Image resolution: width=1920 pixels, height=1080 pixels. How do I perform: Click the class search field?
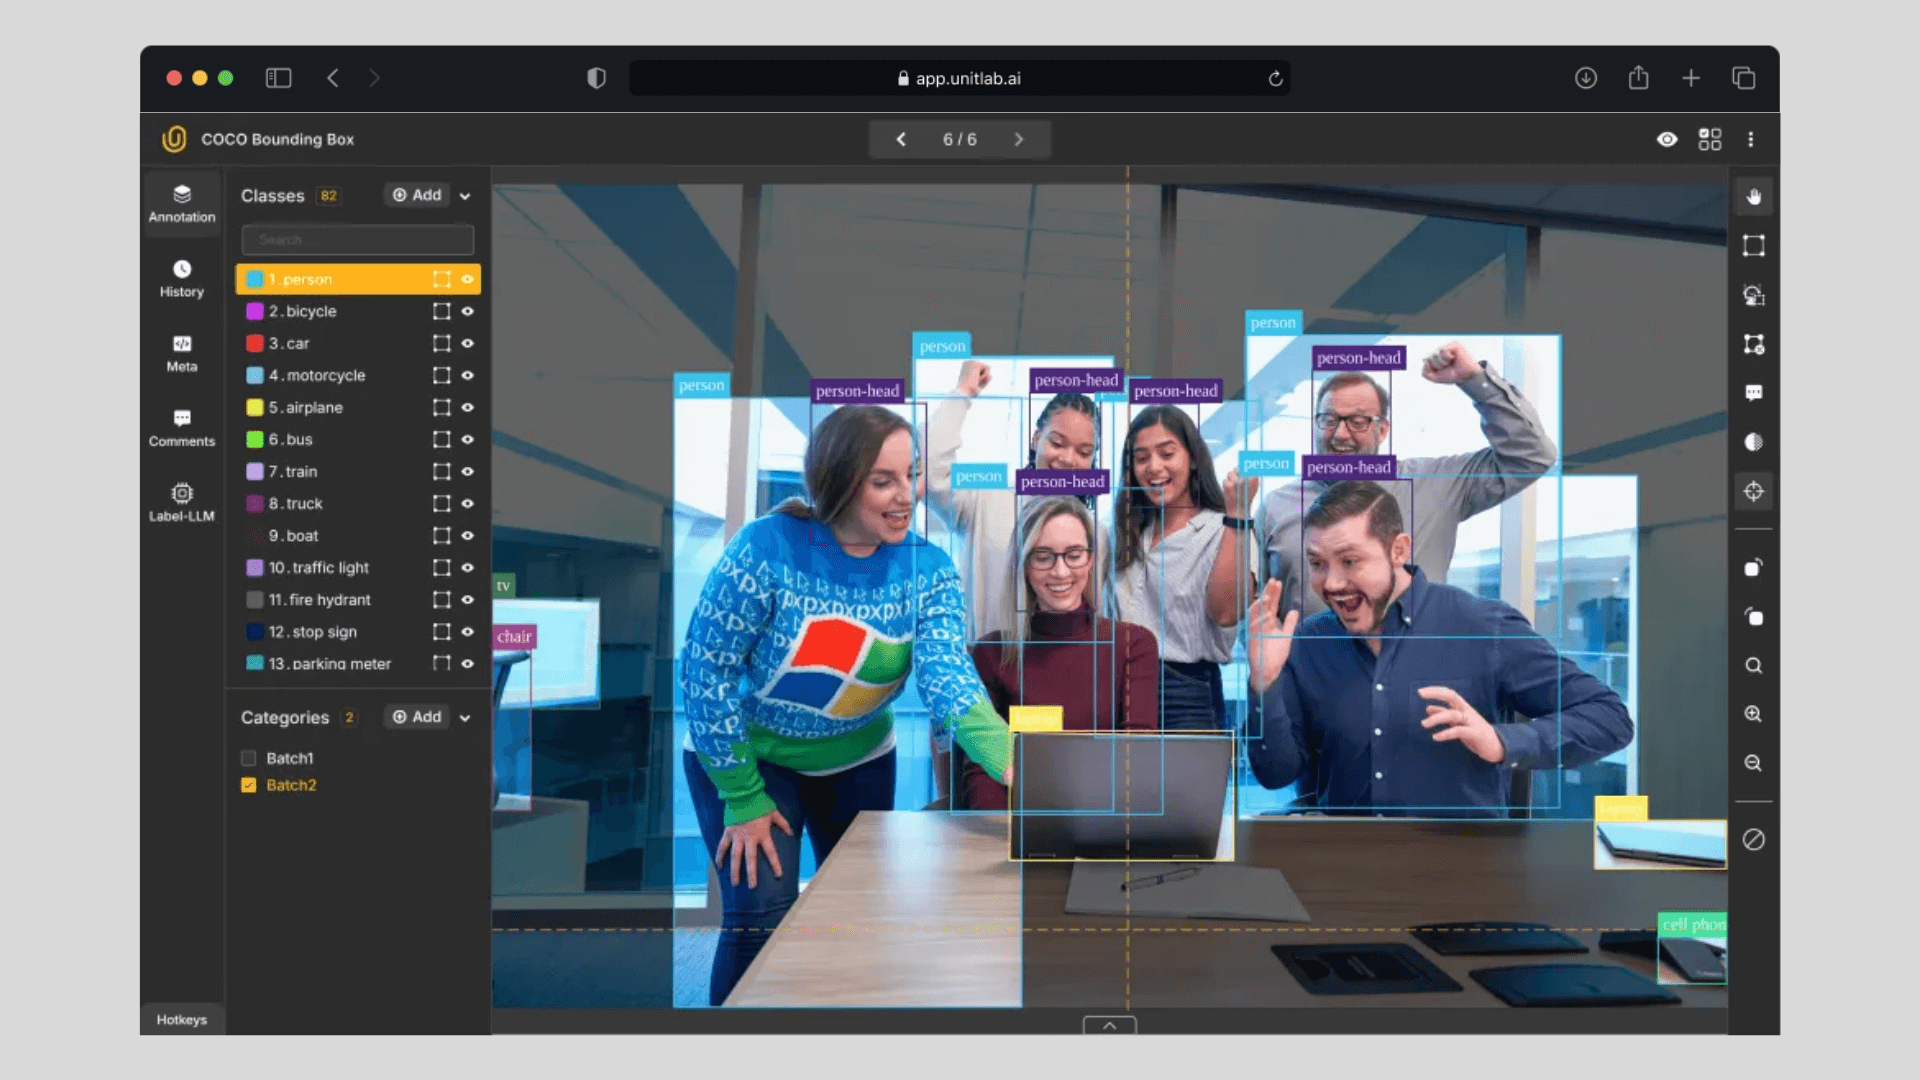click(x=357, y=240)
